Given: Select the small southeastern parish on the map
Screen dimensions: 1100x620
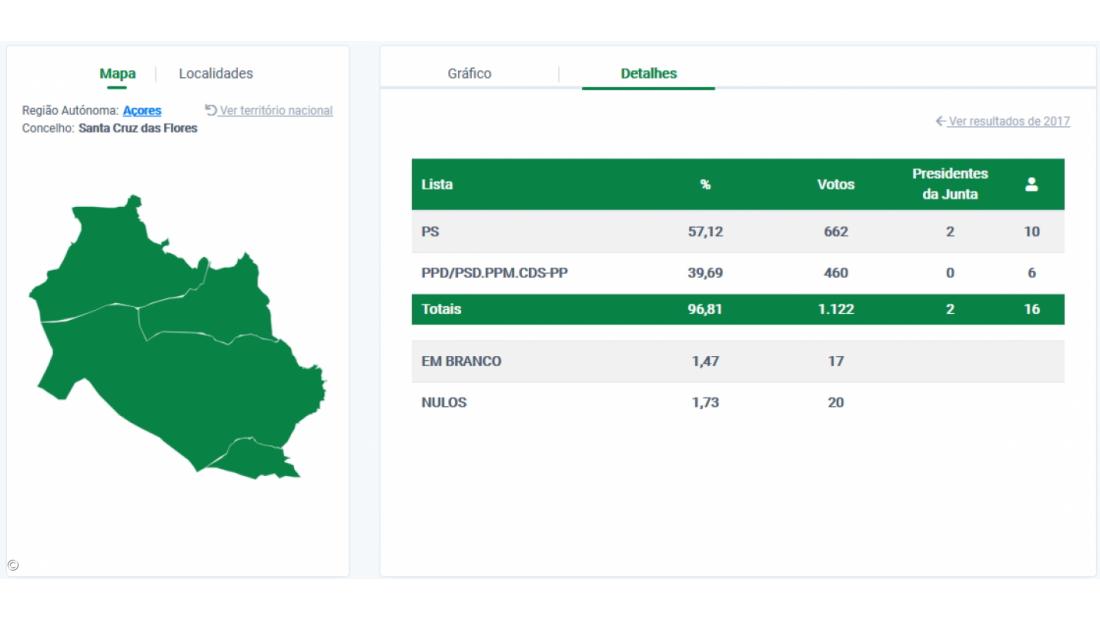Looking at the screenshot, I should pos(255,456).
